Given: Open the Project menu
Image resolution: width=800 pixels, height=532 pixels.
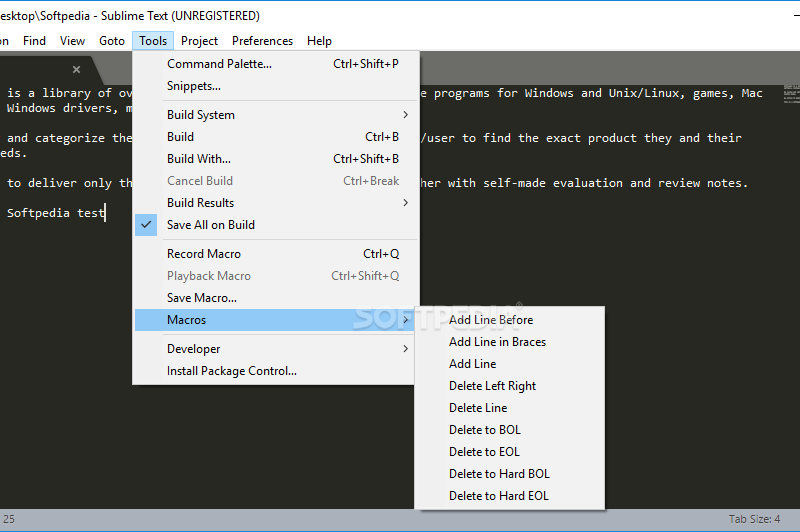Looking at the screenshot, I should [199, 41].
